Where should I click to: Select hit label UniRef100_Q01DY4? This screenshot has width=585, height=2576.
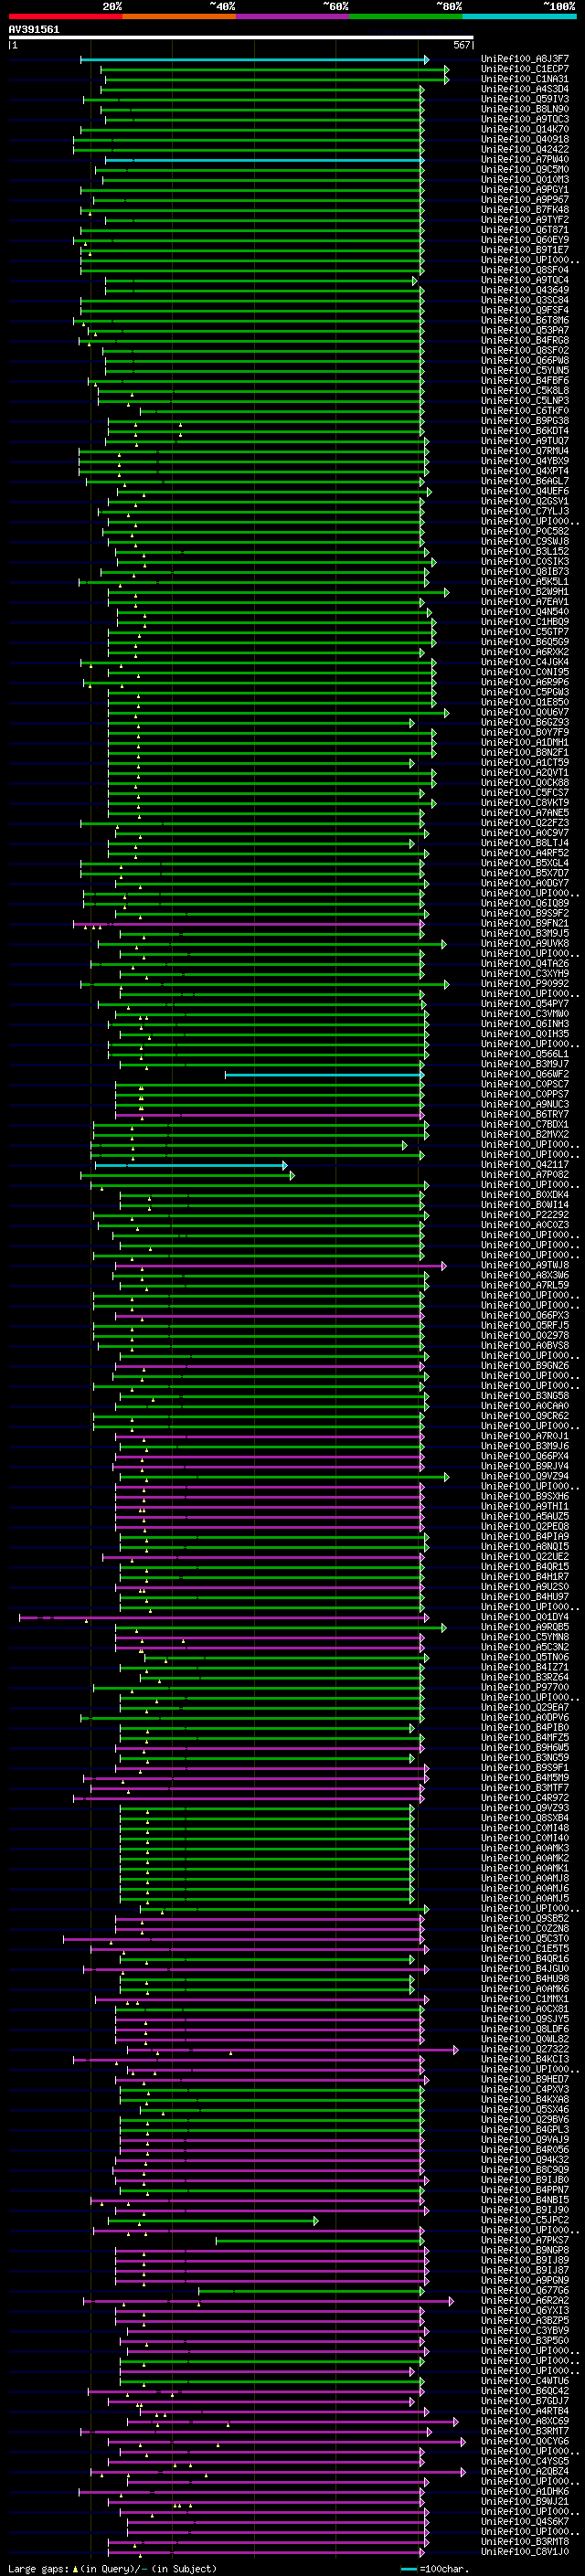(x=525, y=1618)
